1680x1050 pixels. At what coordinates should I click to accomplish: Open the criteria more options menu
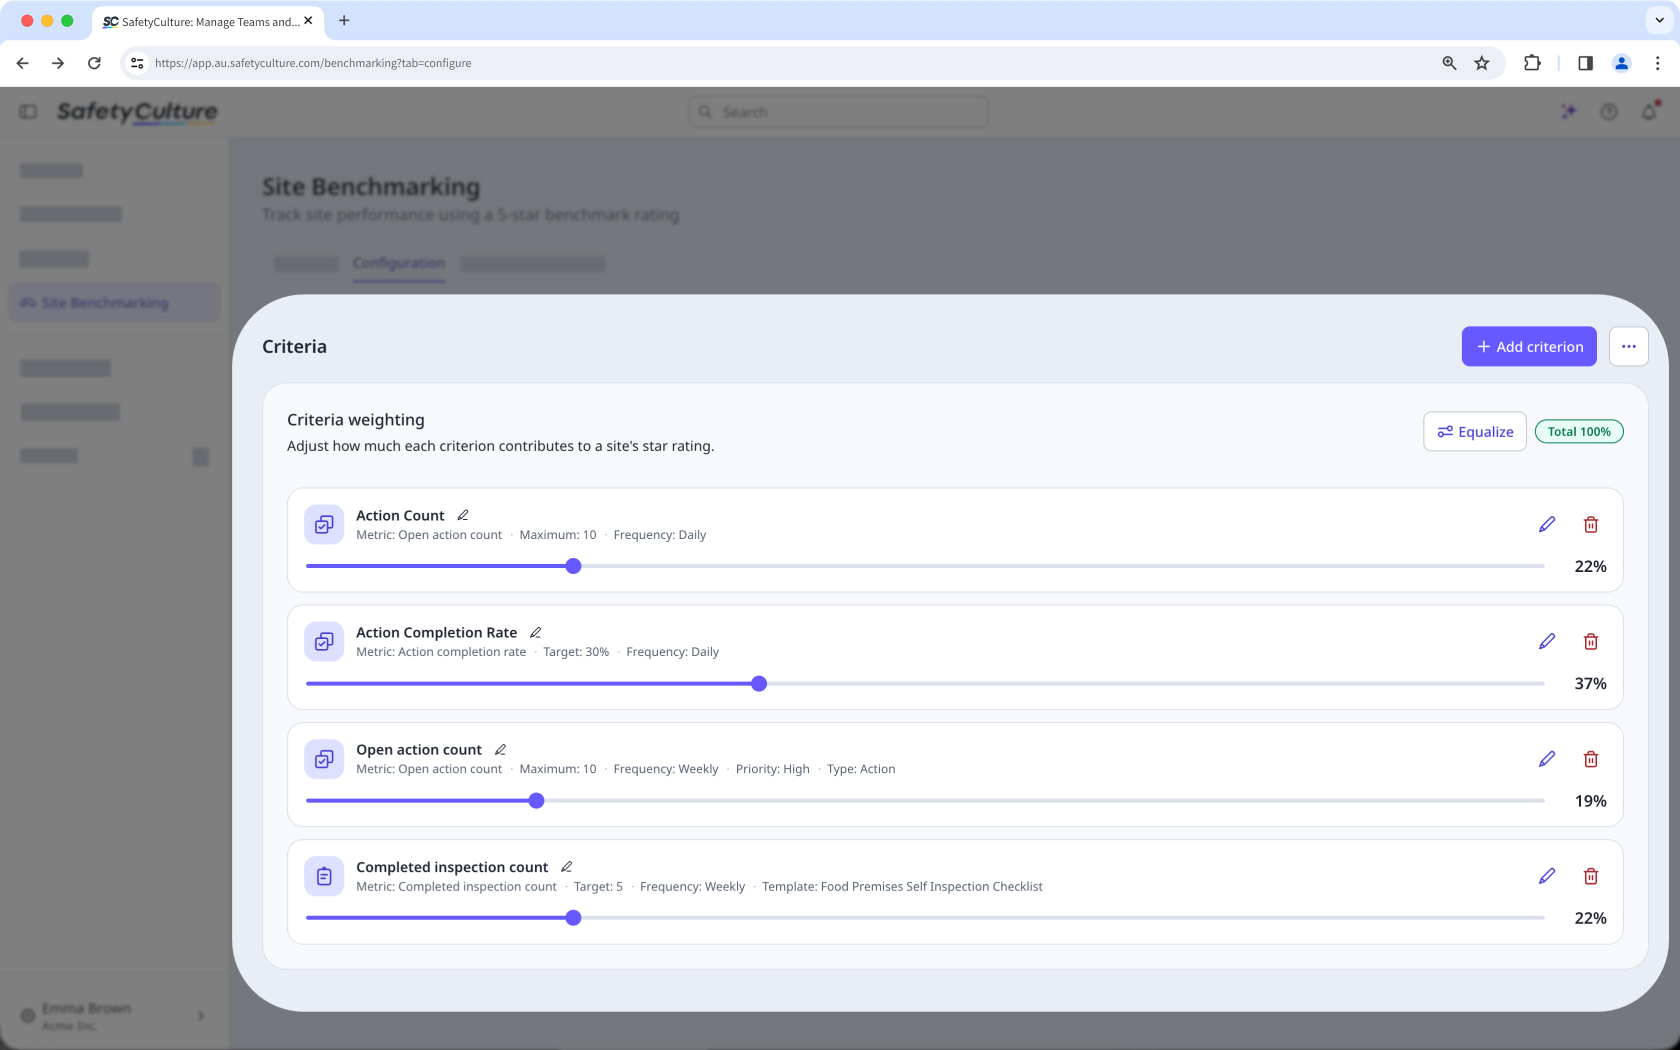click(x=1628, y=346)
